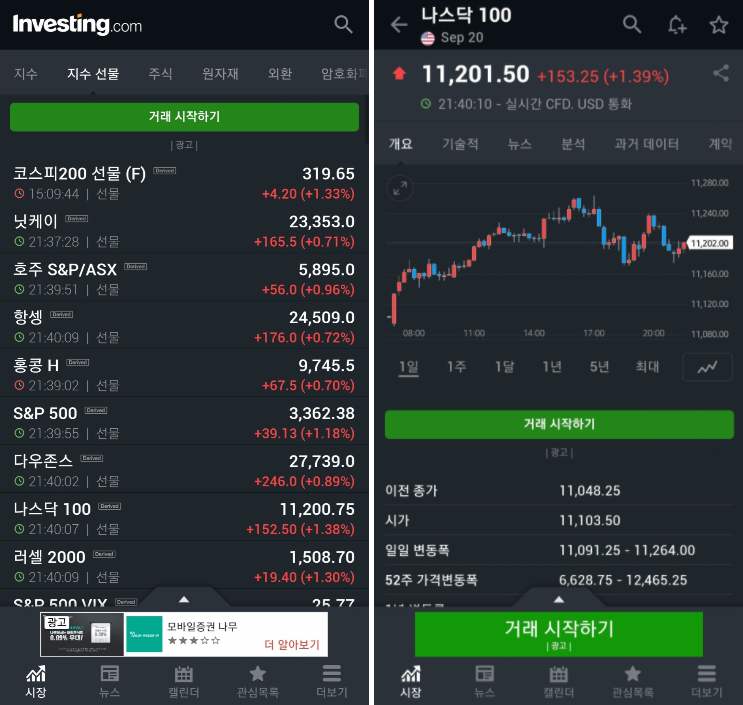Screen dimensions: 743x705
Task: Open the 코스피200 선물 (F) row
Action: click(184, 182)
